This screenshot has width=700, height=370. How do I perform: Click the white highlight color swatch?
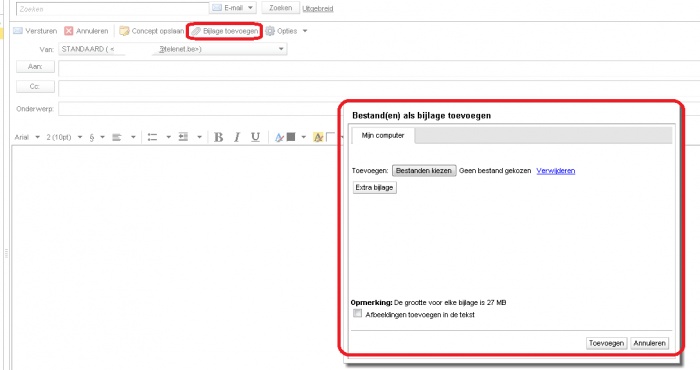(x=330, y=137)
